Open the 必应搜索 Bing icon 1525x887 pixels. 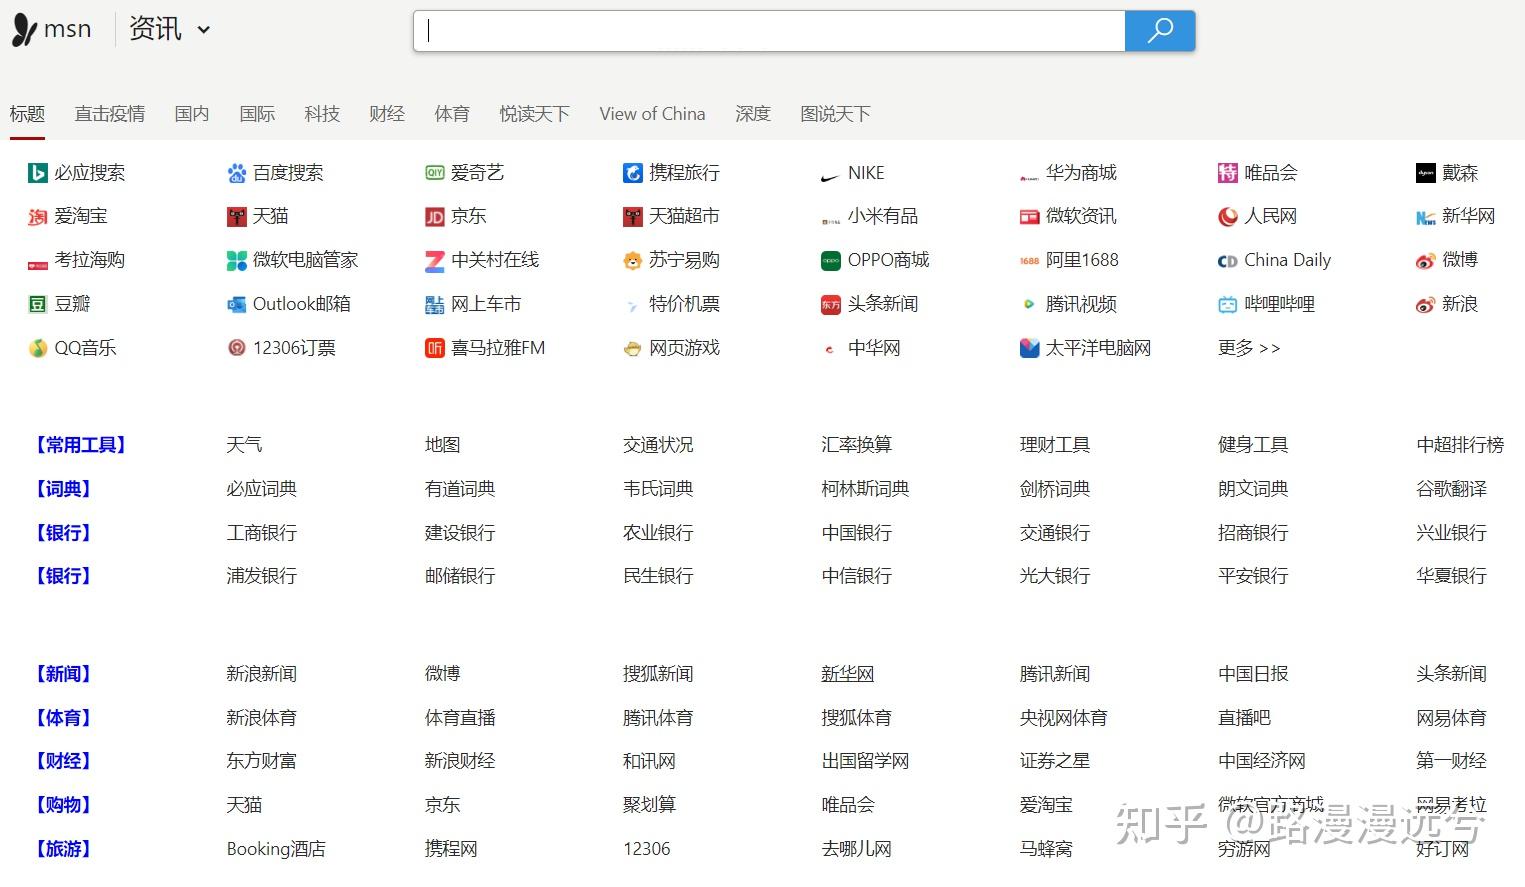pos(37,173)
